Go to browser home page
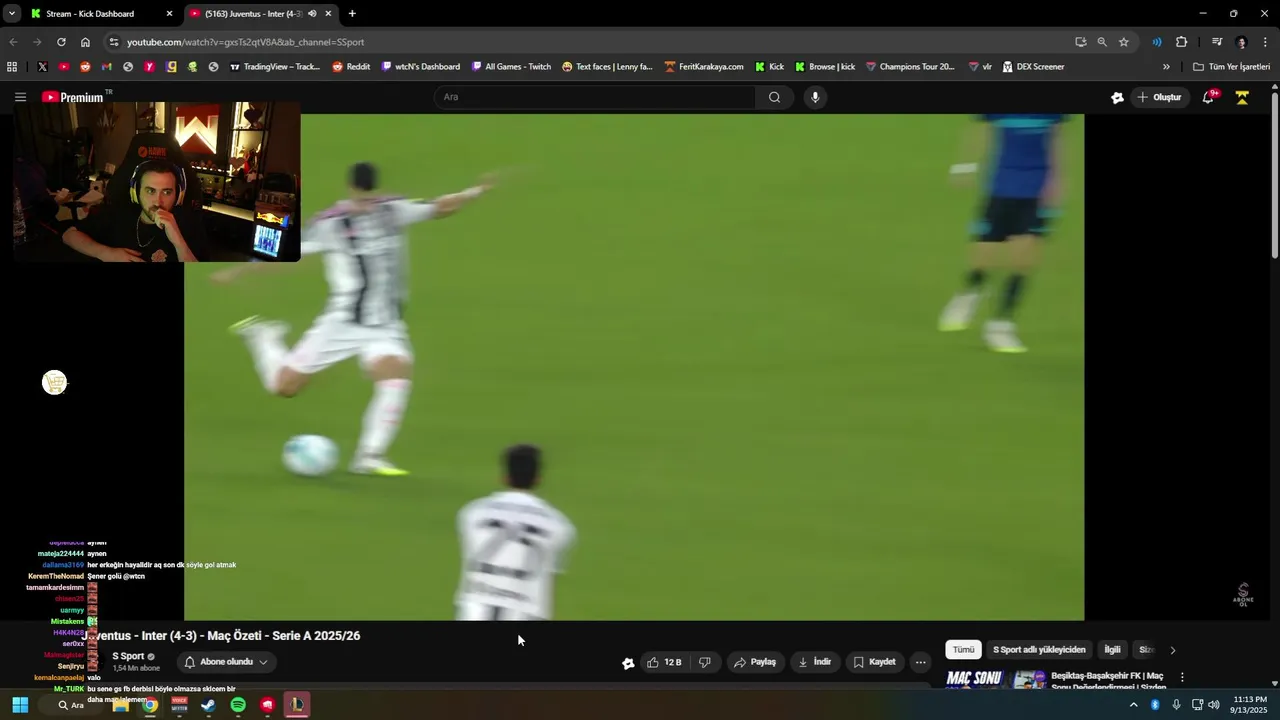Image resolution: width=1280 pixels, height=720 pixels. [x=85, y=42]
